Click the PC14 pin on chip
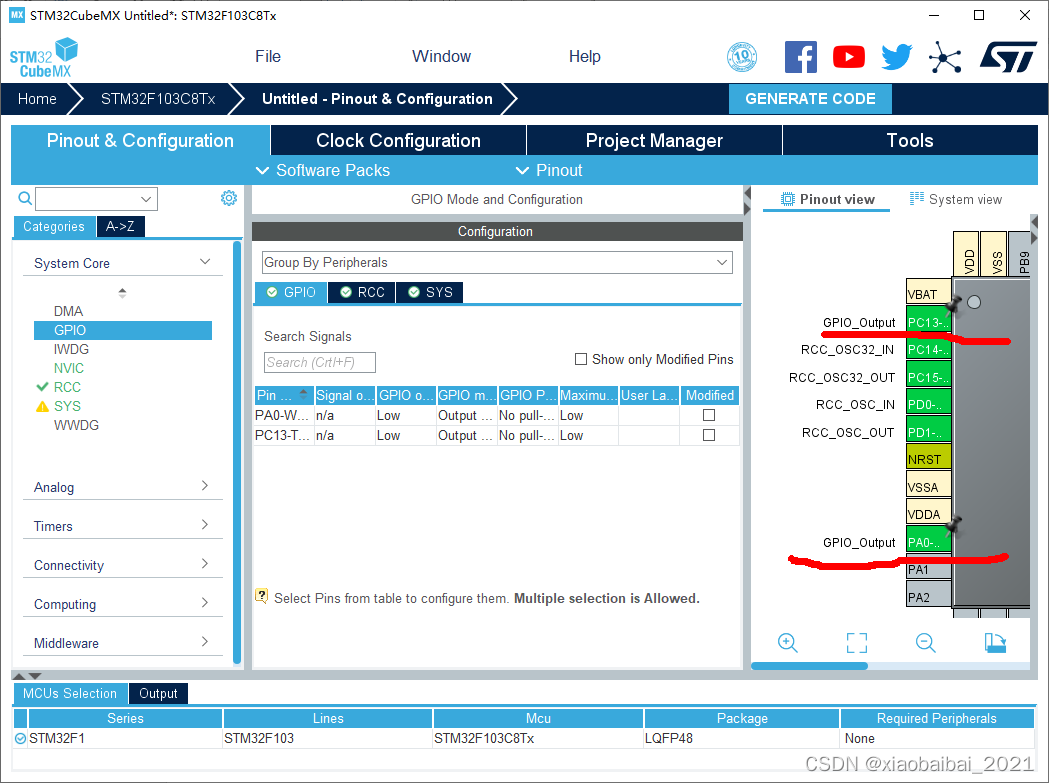Viewport: 1049px width, 783px height. coord(928,350)
